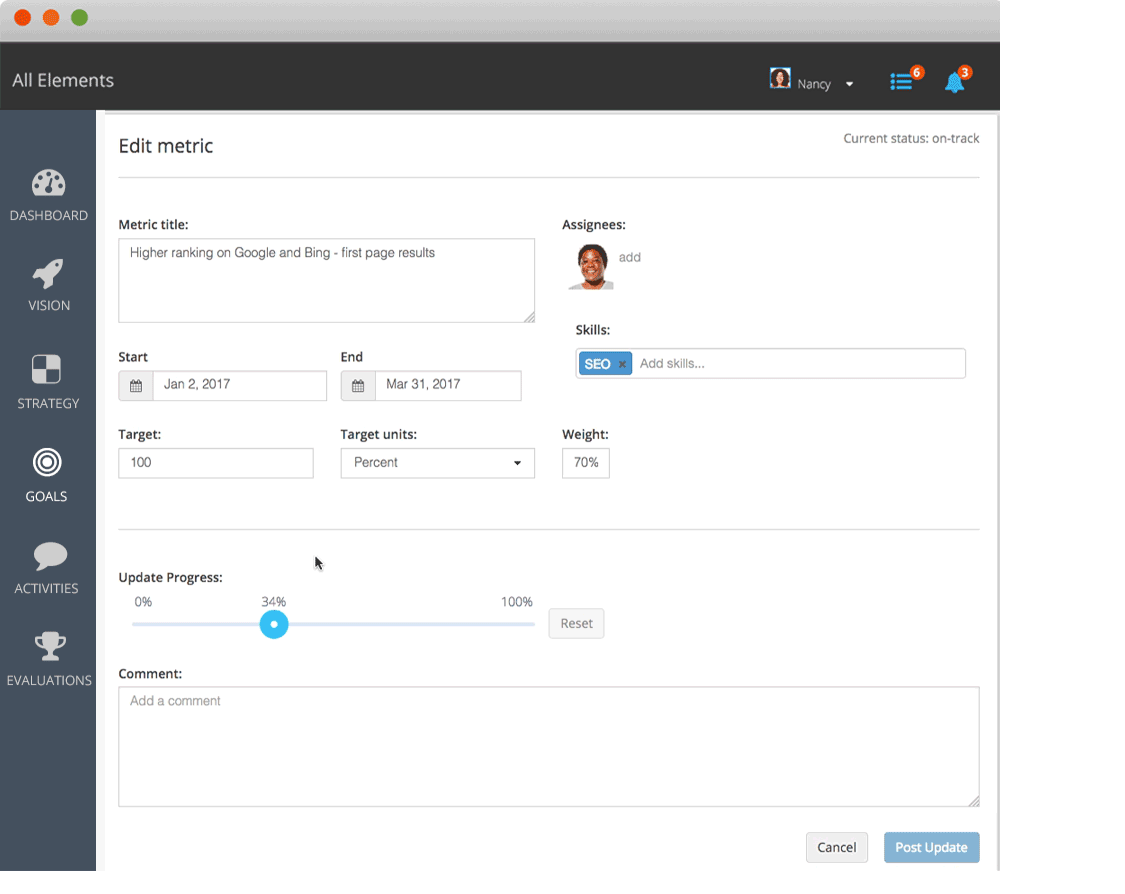Click the Metric title text area
Screen dimensions: 1125x894
[326, 281]
